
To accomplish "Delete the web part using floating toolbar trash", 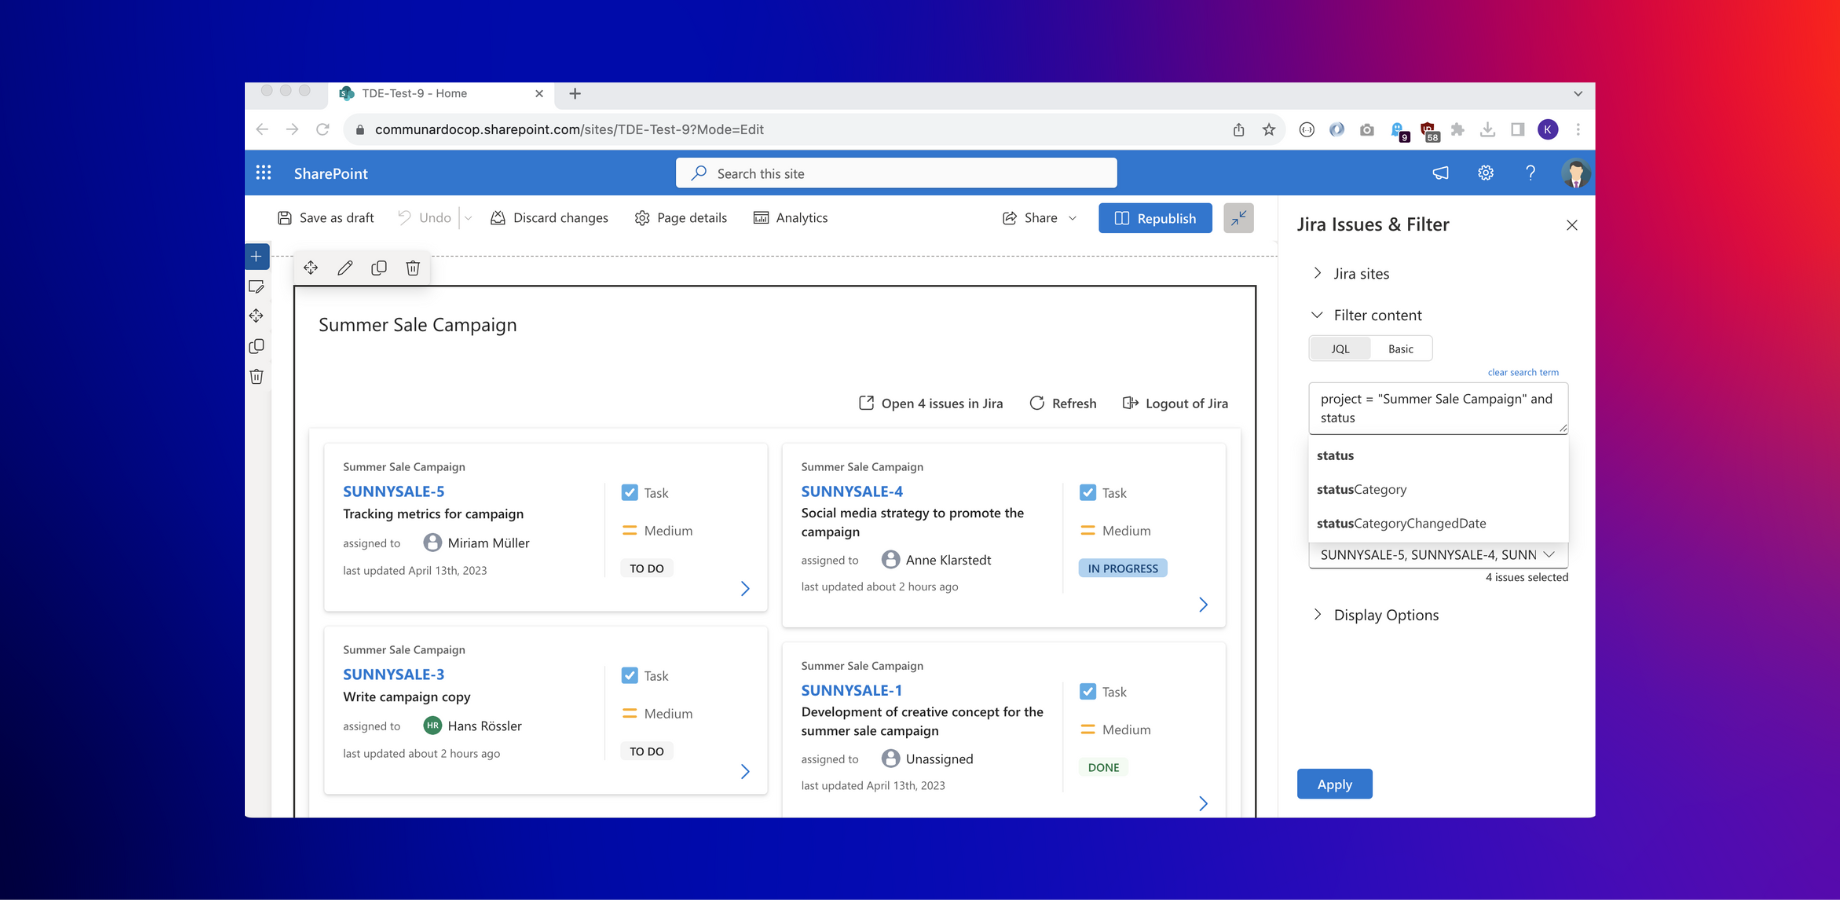I will [x=413, y=268].
